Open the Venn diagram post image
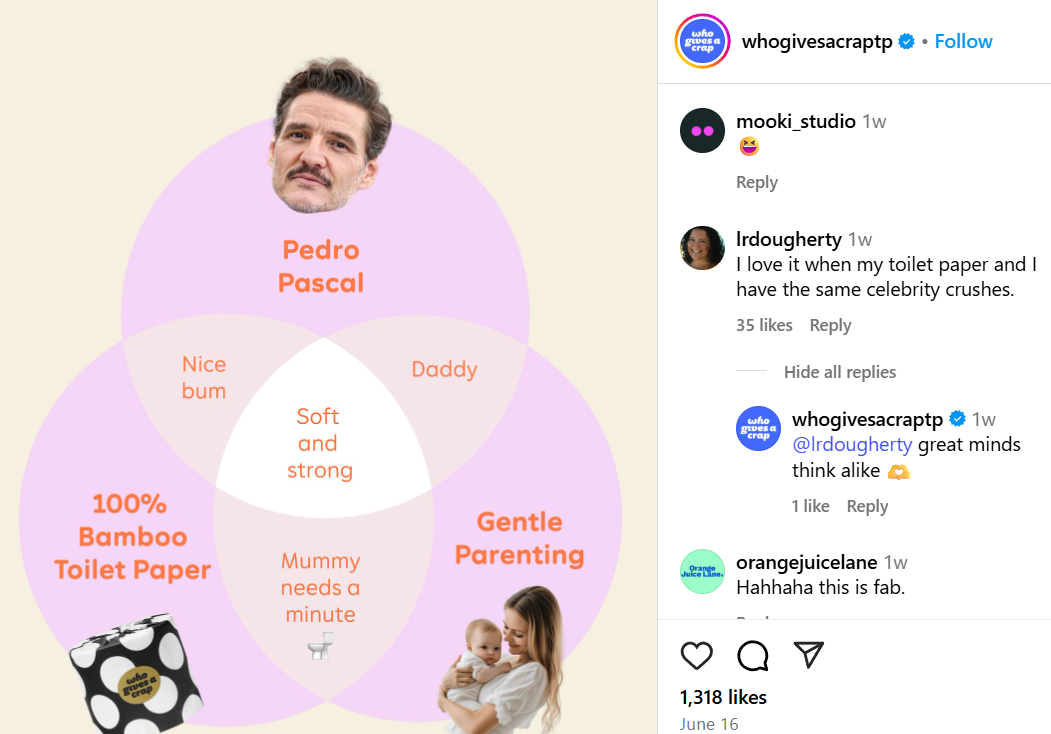This screenshot has height=734, width=1051. (x=328, y=367)
